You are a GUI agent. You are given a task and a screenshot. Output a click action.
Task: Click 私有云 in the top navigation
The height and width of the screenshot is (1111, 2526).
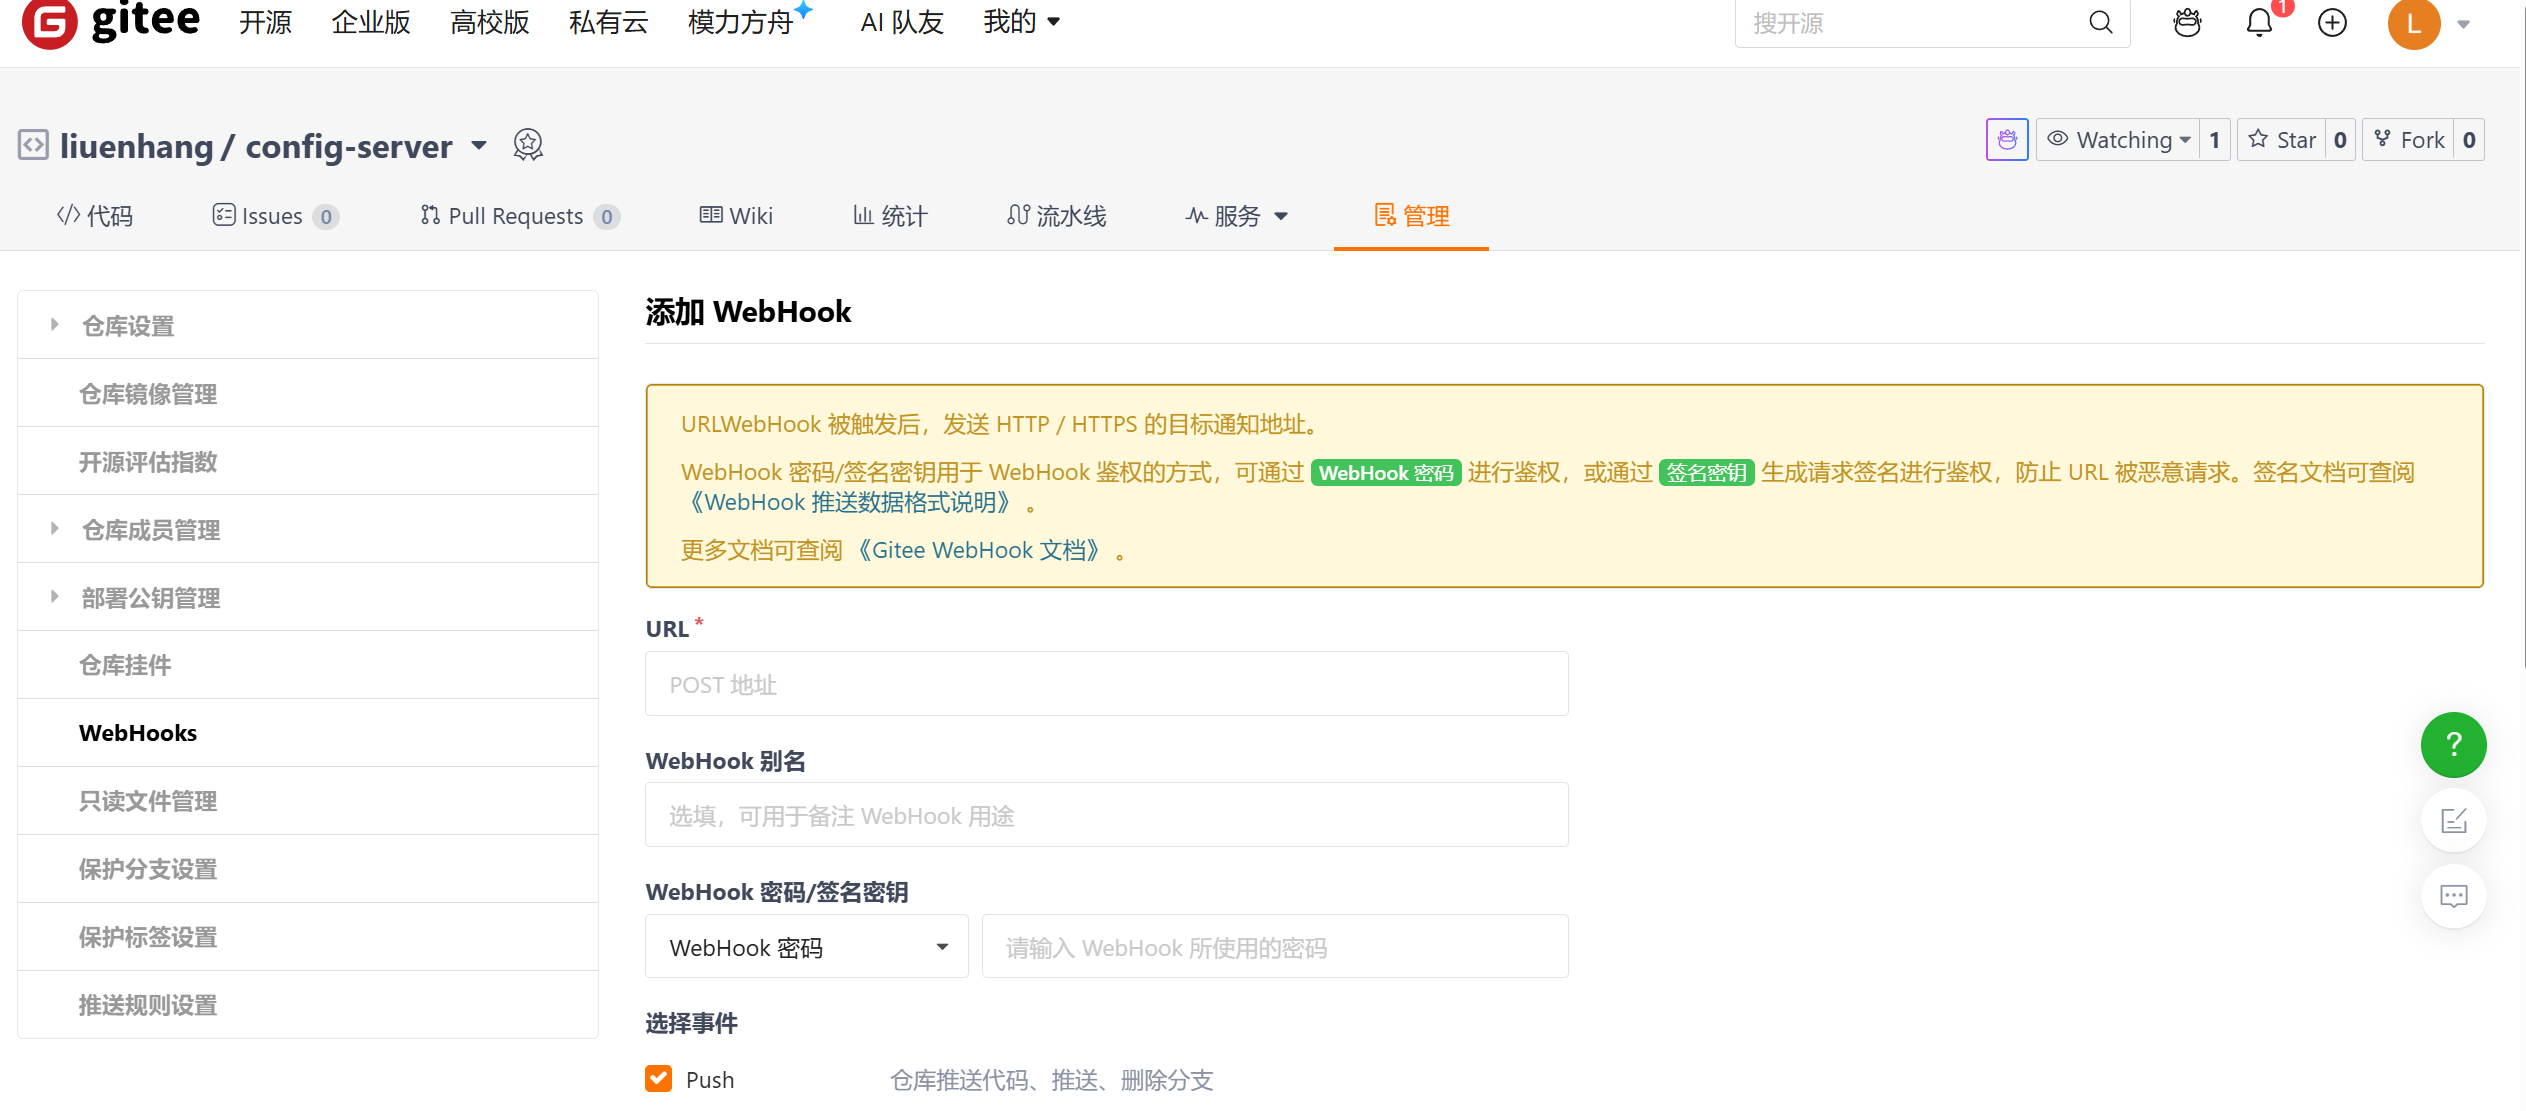(609, 22)
